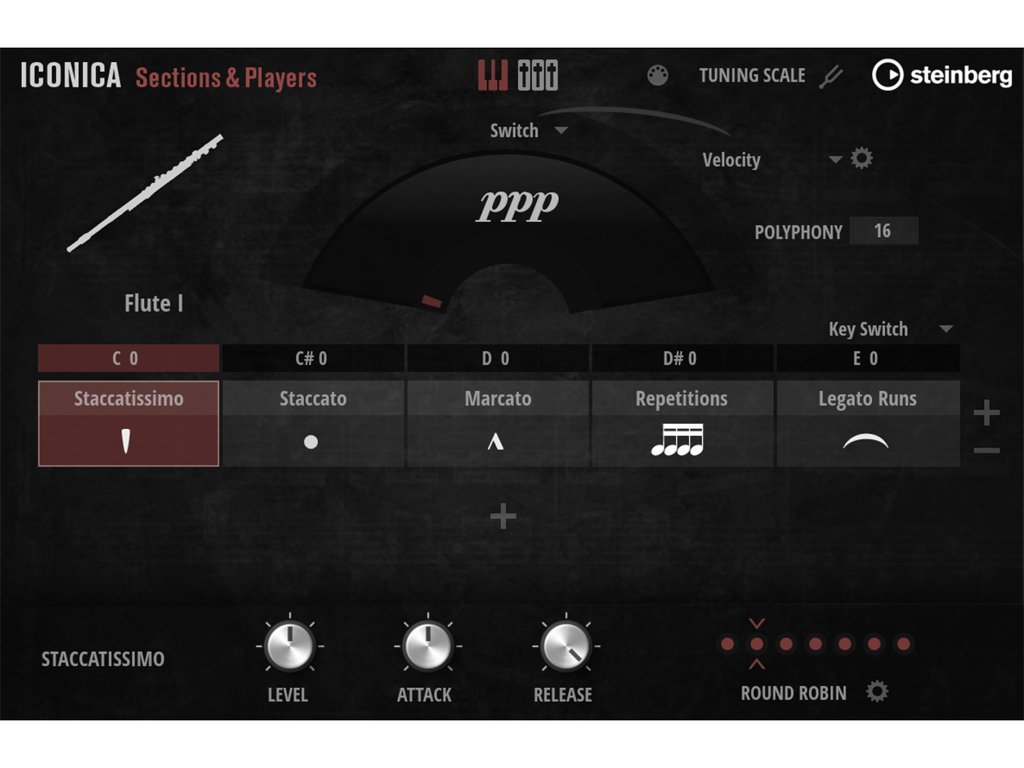The height and width of the screenshot is (768, 1024).
Task: Click the tuning fork icon
Action: click(831, 77)
